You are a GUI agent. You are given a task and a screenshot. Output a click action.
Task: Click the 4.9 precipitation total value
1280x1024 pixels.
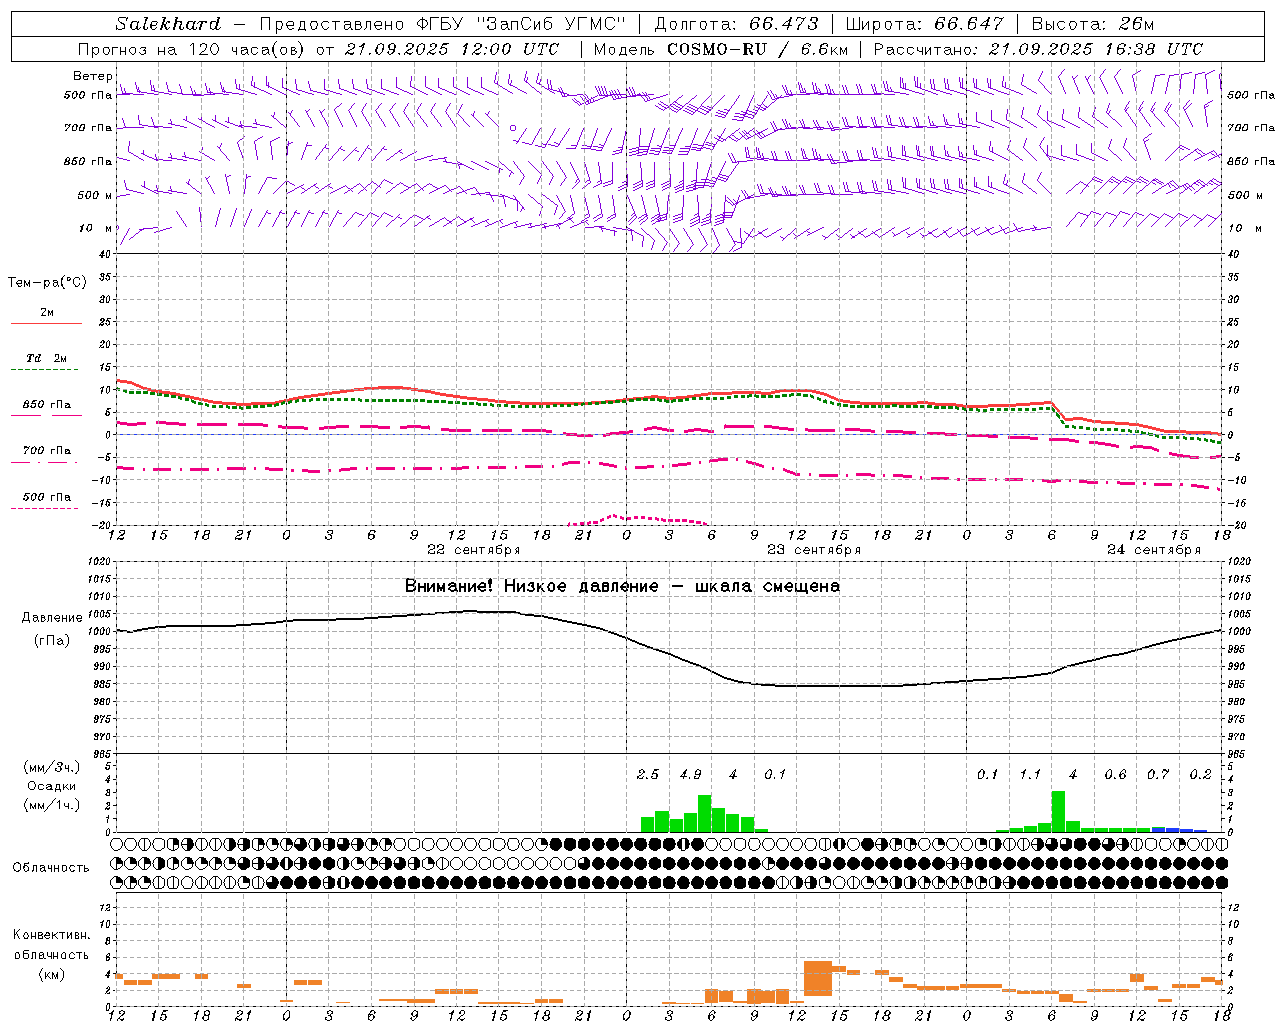pos(690,775)
